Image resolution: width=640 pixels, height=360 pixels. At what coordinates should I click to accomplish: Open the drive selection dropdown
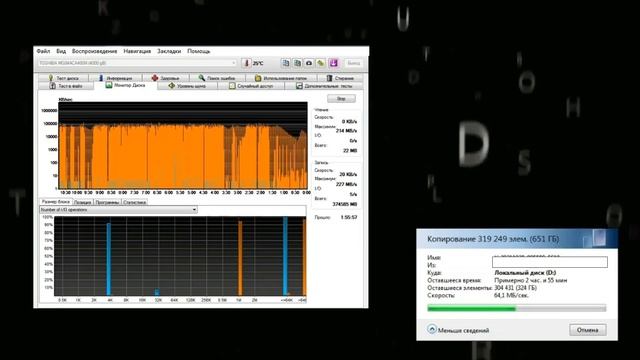click(x=138, y=63)
